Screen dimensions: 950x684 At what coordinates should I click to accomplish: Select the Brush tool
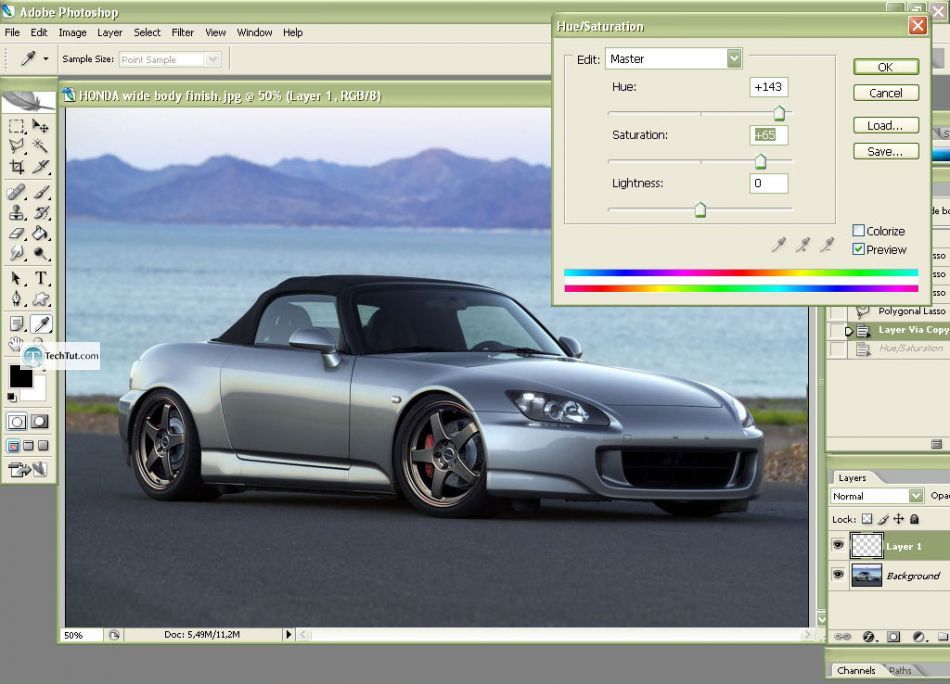(40, 192)
